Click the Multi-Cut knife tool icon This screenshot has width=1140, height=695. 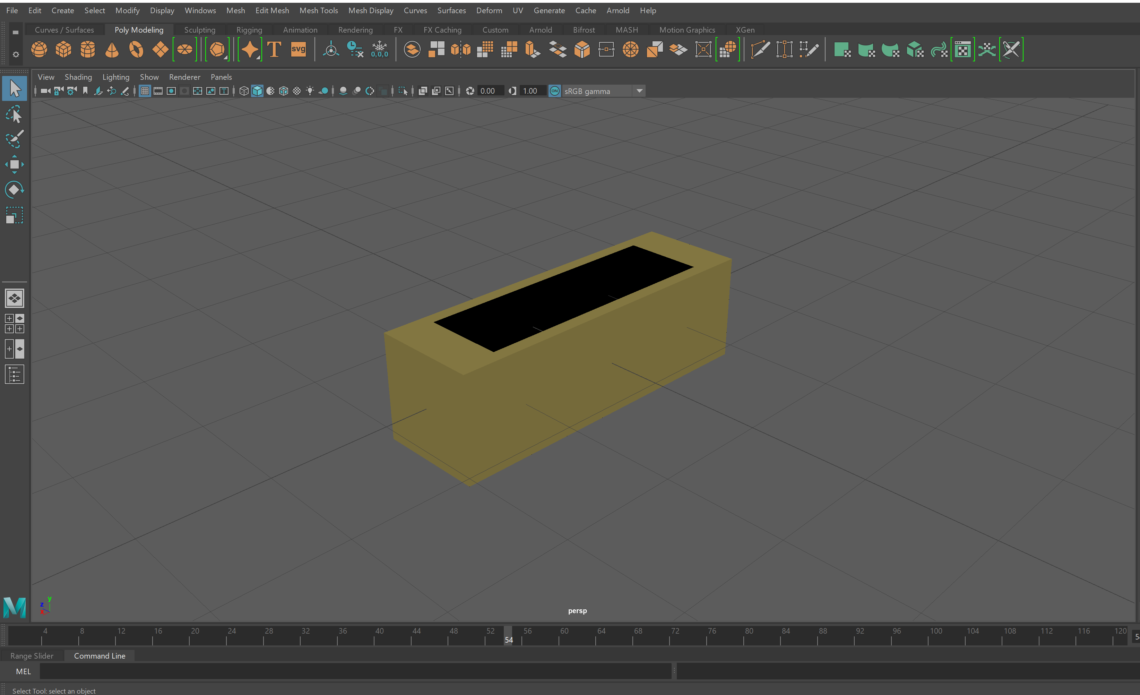tap(760, 49)
